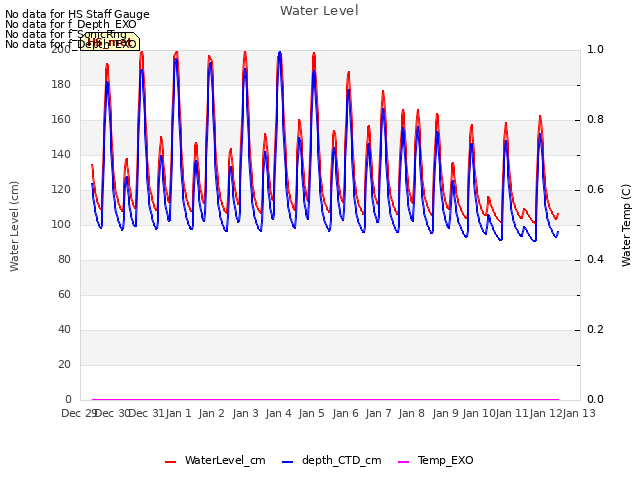Click the blue depth_CTD_cm legend swatch

[x=287, y=462]
